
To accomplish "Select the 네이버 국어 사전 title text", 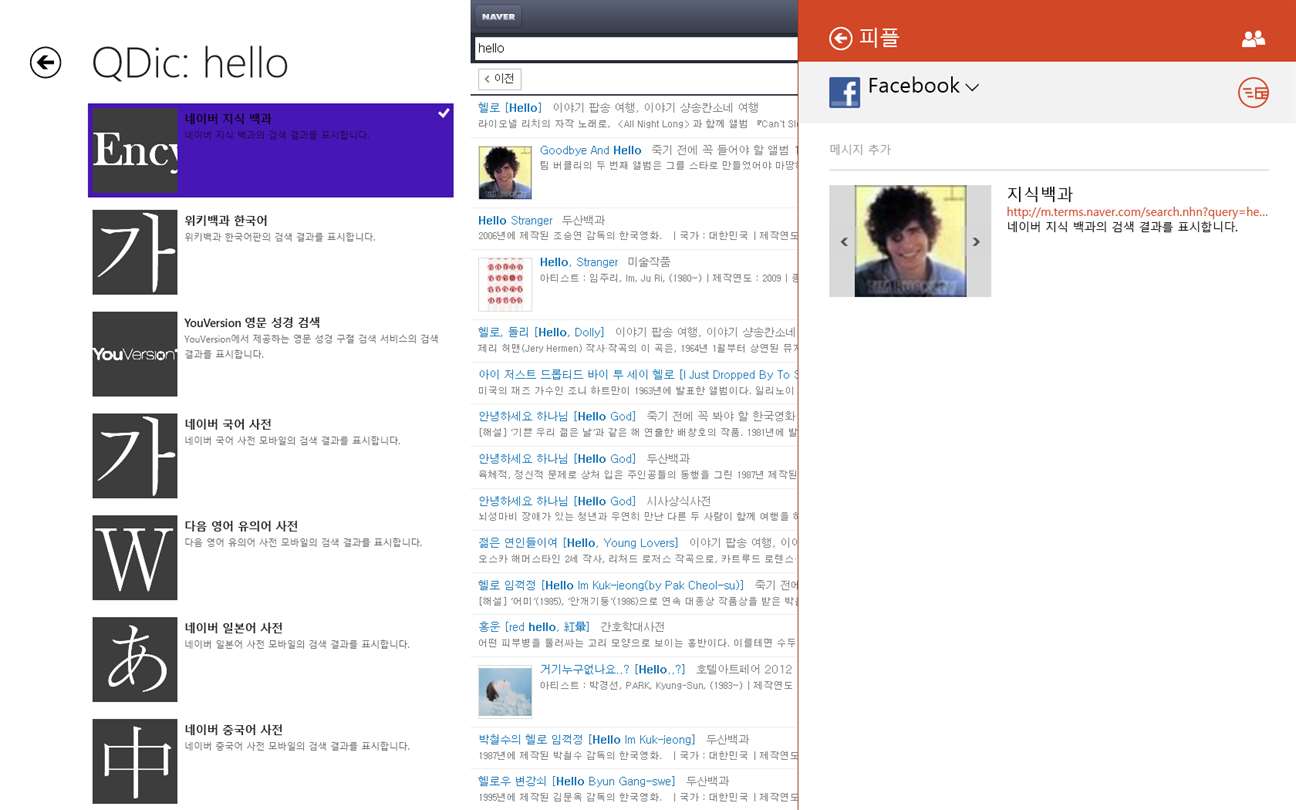I will coord(228,424).
